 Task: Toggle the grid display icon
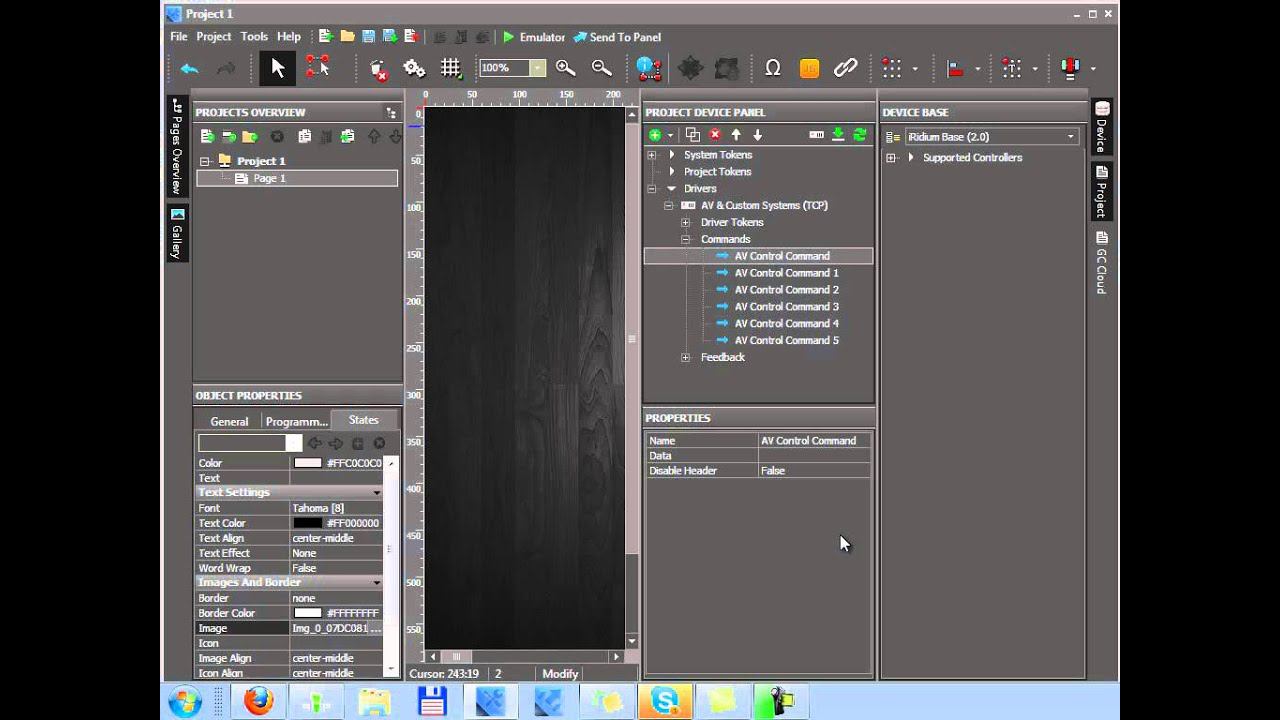tap(451, 68)
